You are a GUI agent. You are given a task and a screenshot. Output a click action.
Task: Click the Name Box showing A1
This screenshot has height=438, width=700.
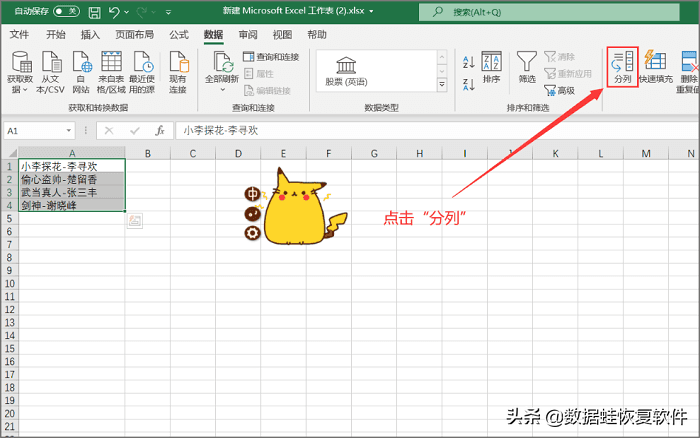pos(34,131)
